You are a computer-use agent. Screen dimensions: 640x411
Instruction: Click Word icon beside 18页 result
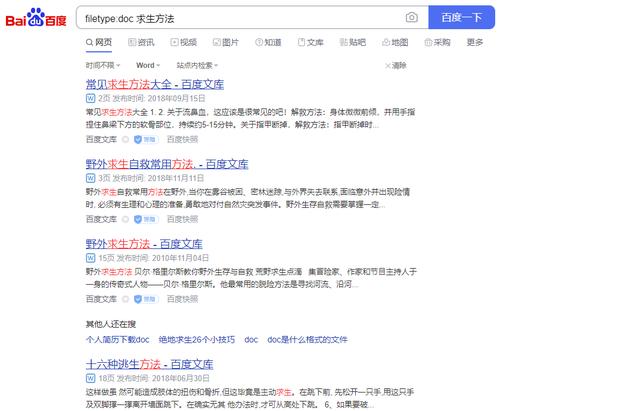(90, 378)
